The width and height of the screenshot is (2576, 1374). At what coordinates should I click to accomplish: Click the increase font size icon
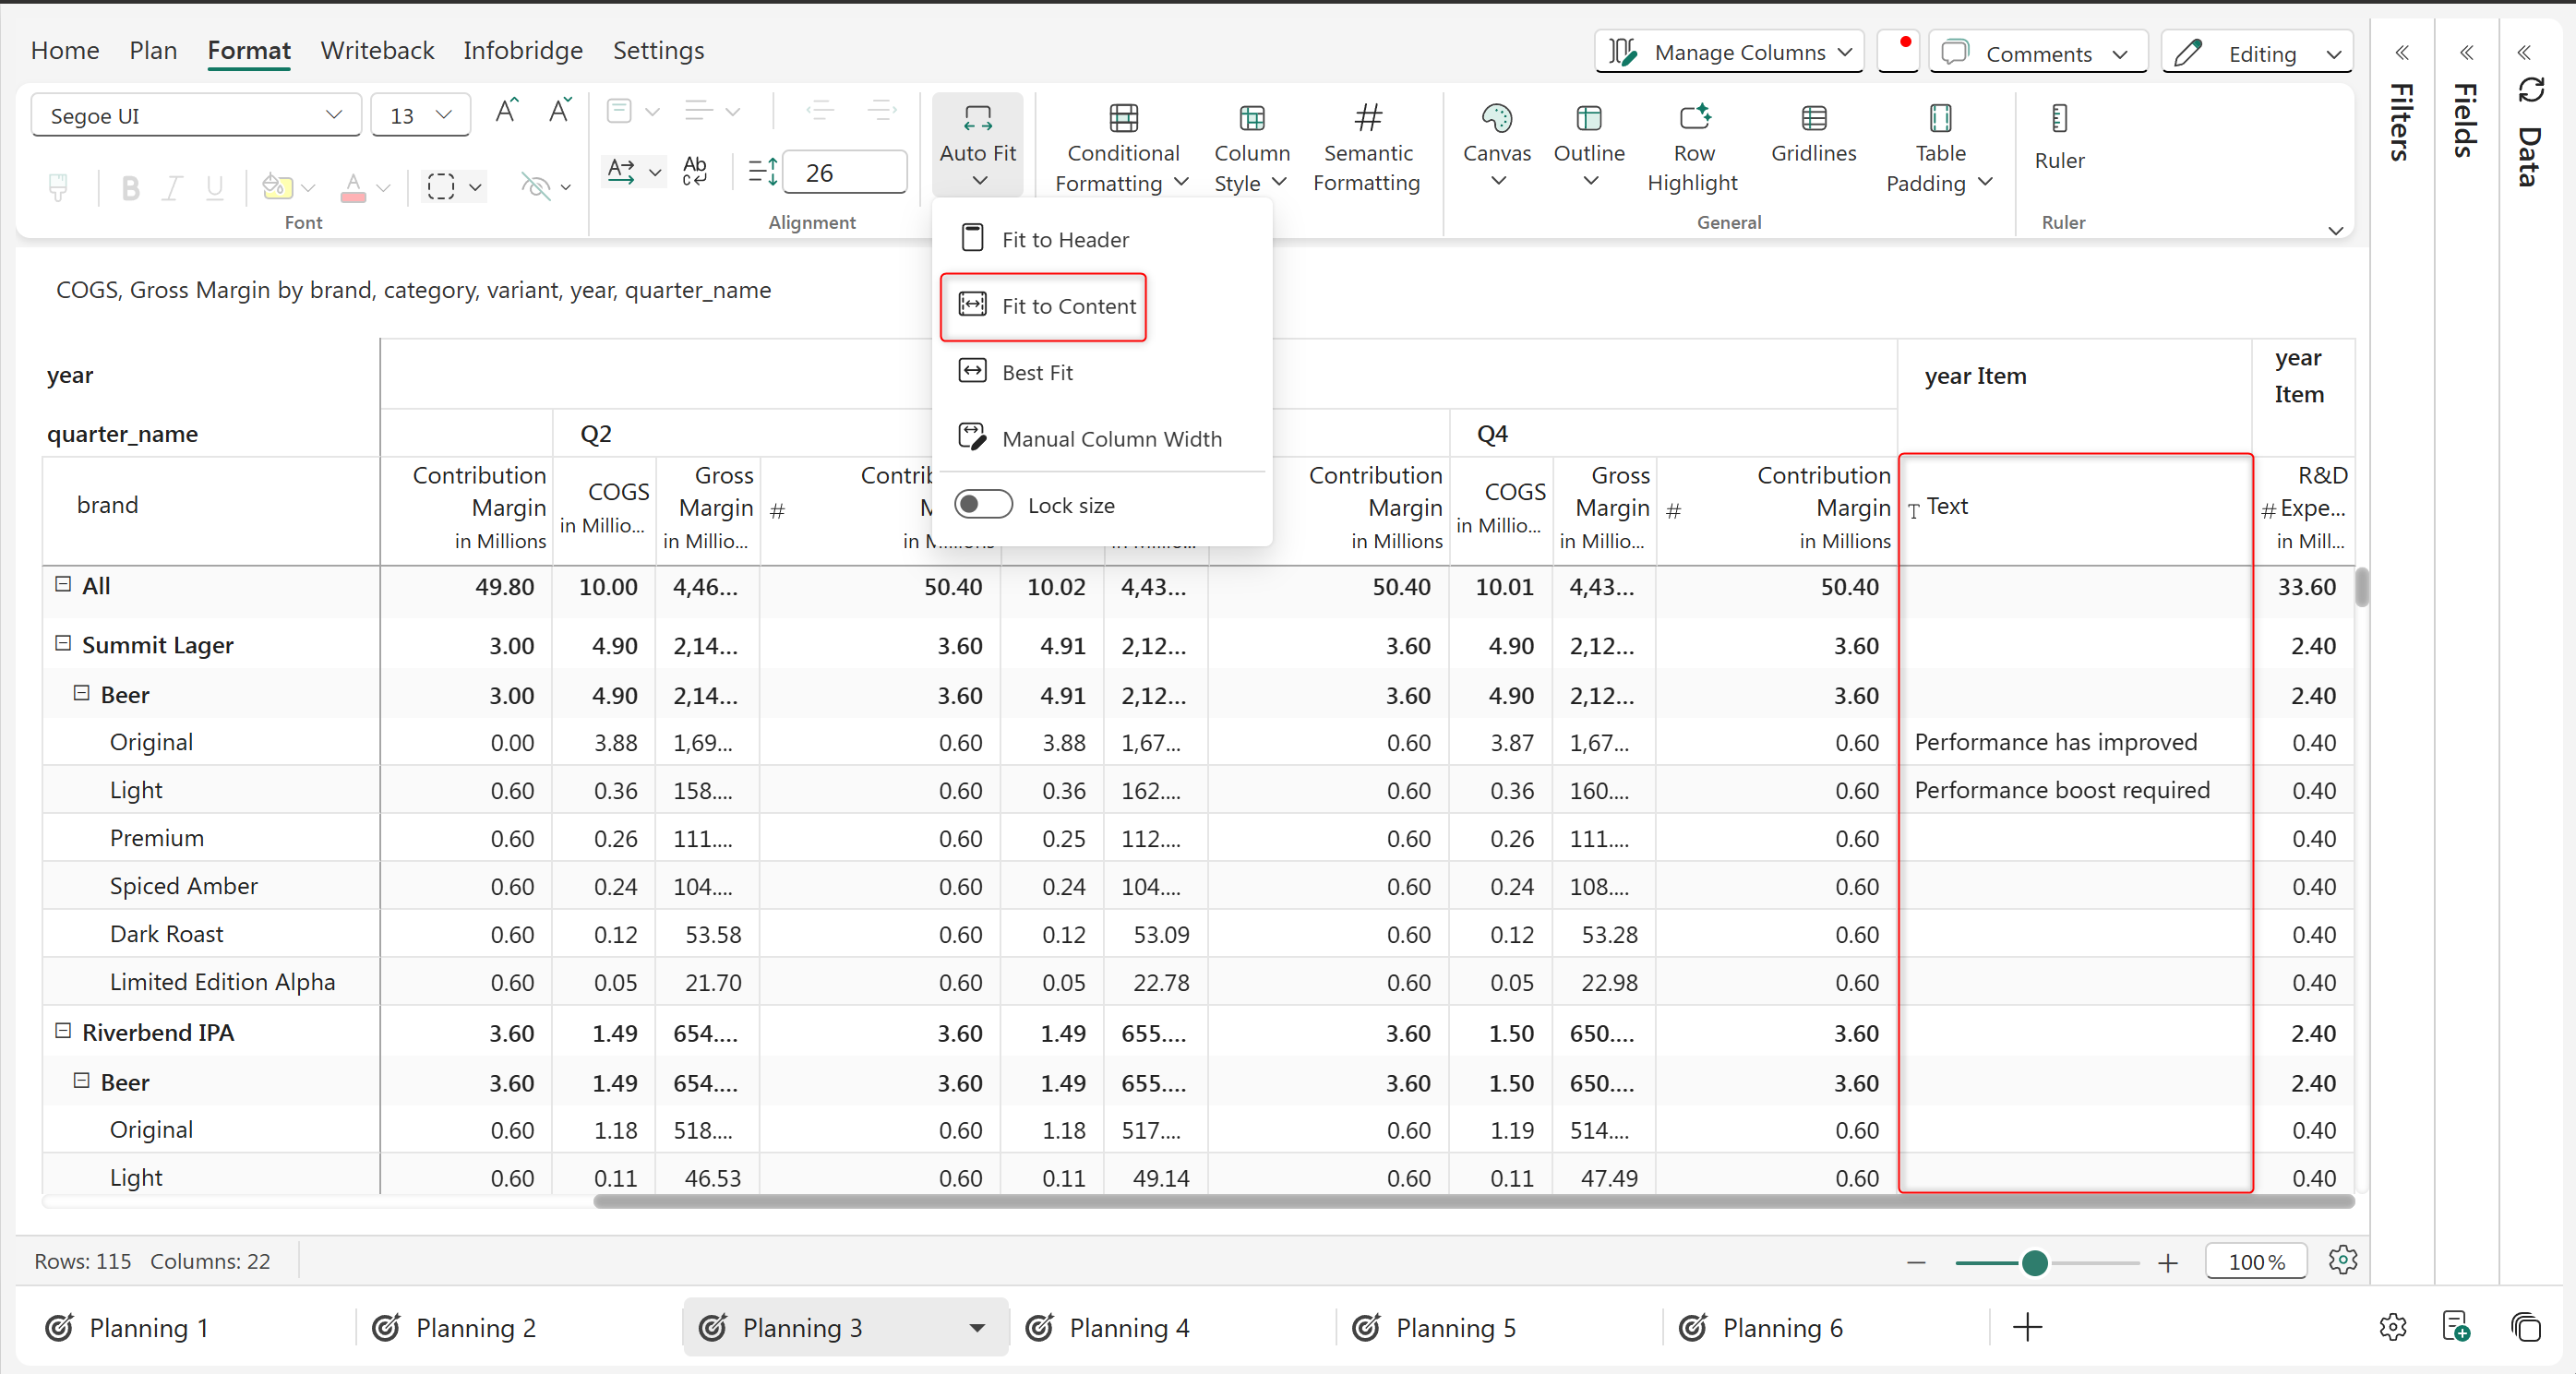(506, 111)
